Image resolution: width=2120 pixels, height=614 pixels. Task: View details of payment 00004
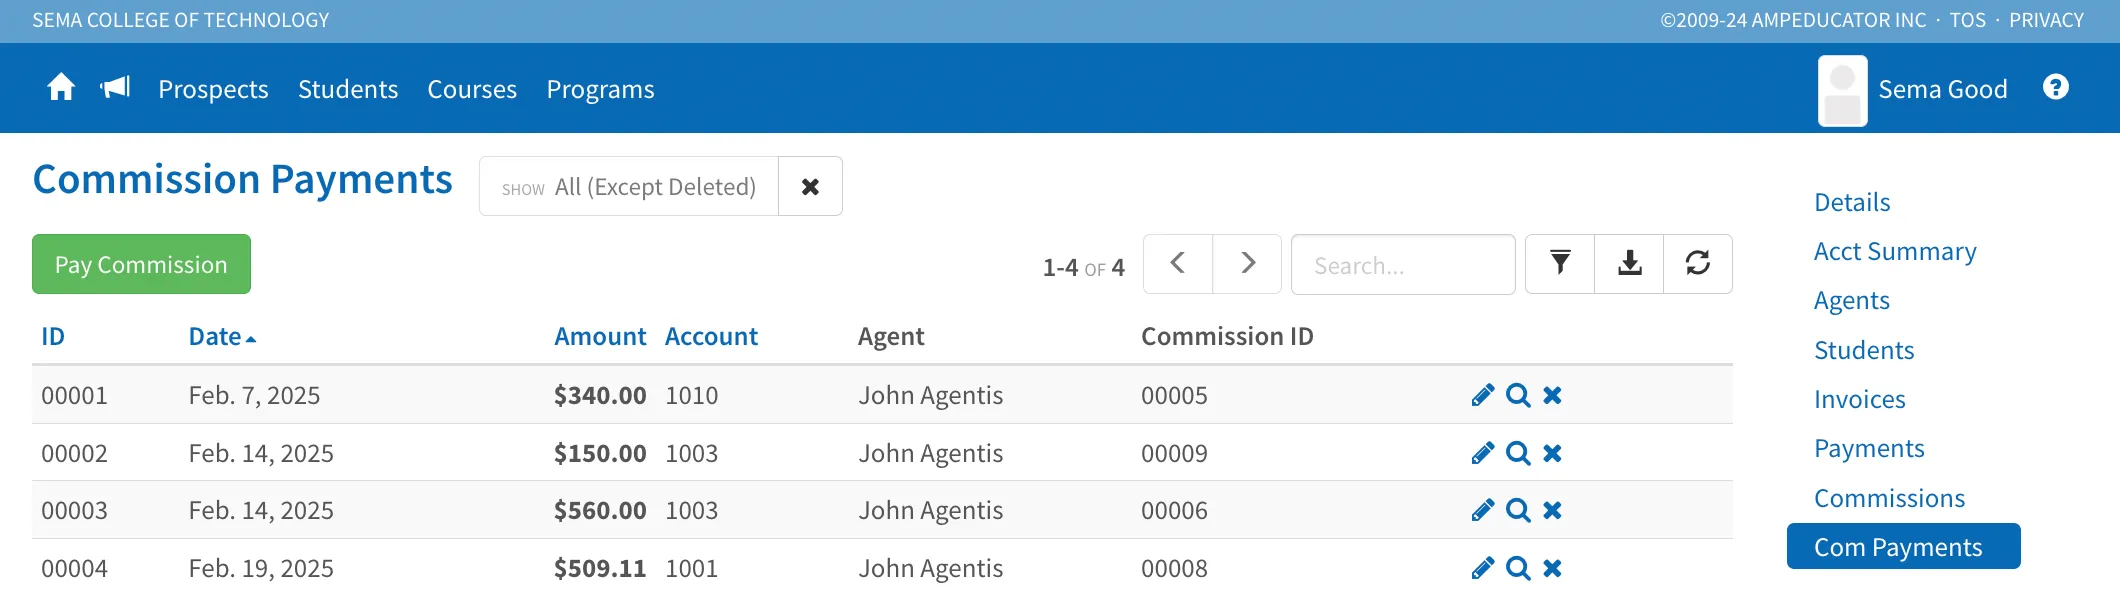point(1518,568)
